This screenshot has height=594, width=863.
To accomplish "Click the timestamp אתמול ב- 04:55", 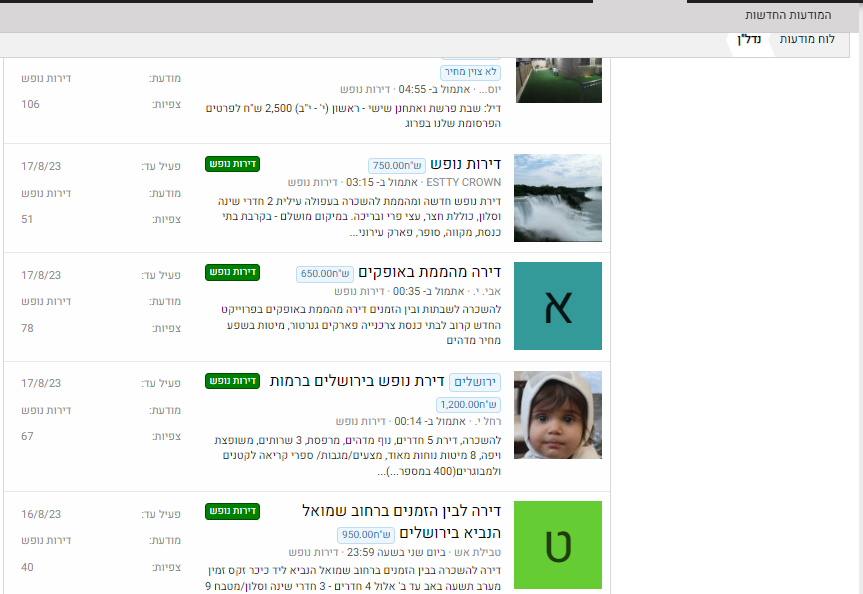I will click(x=434, y=89).
